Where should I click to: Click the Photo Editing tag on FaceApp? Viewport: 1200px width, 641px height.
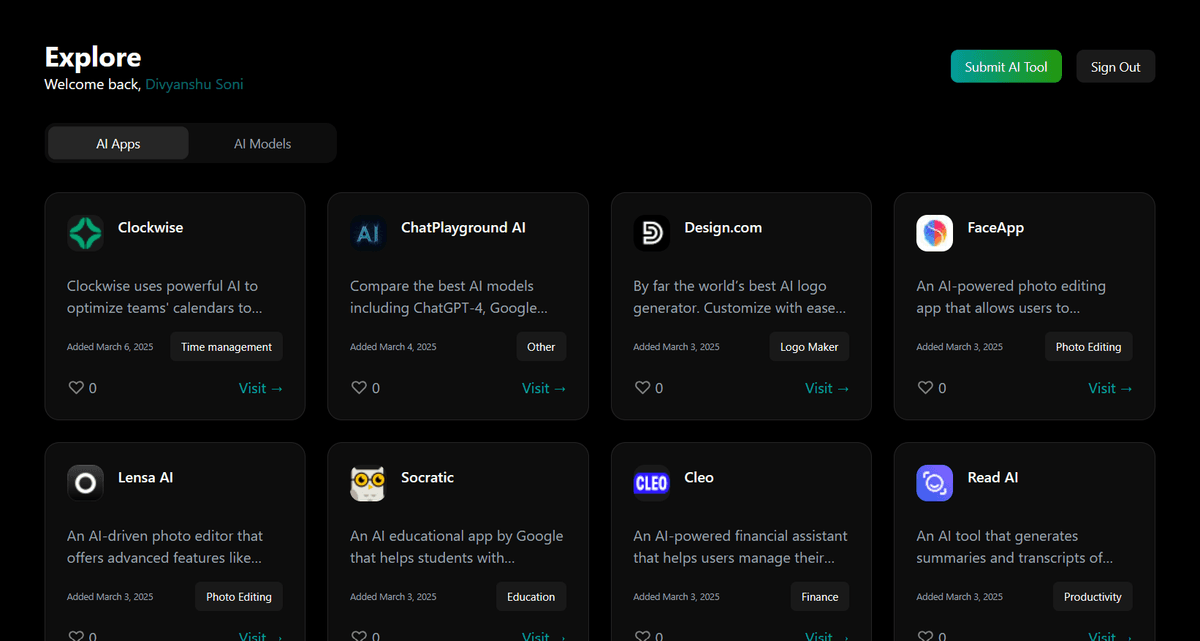(1088, 347)
